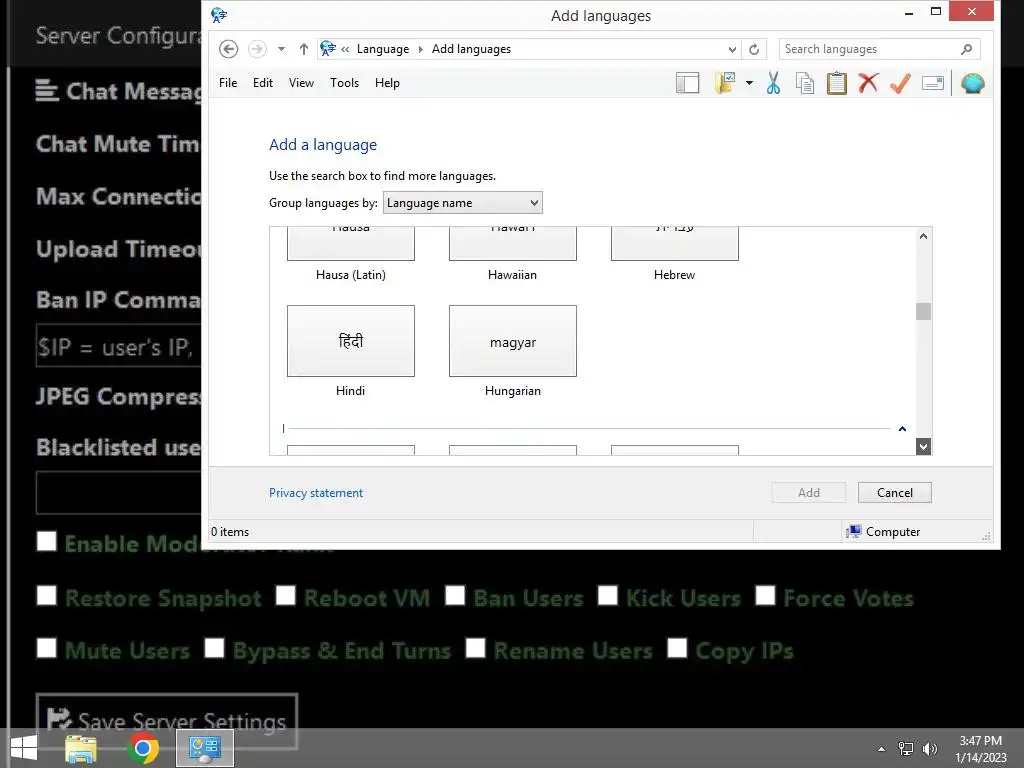Check the Force Votes checkbox
The width and height of the screenshot is (1024, 768).
(765, 596)
